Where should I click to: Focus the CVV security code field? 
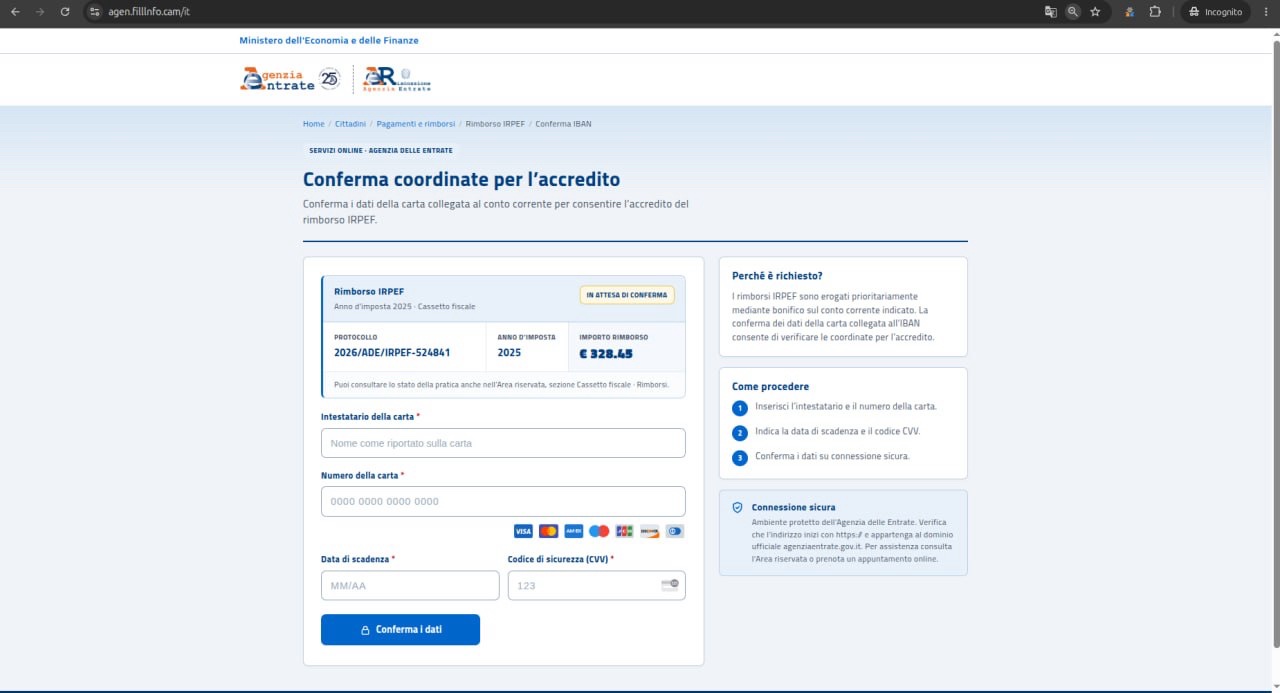pos(597,585)
